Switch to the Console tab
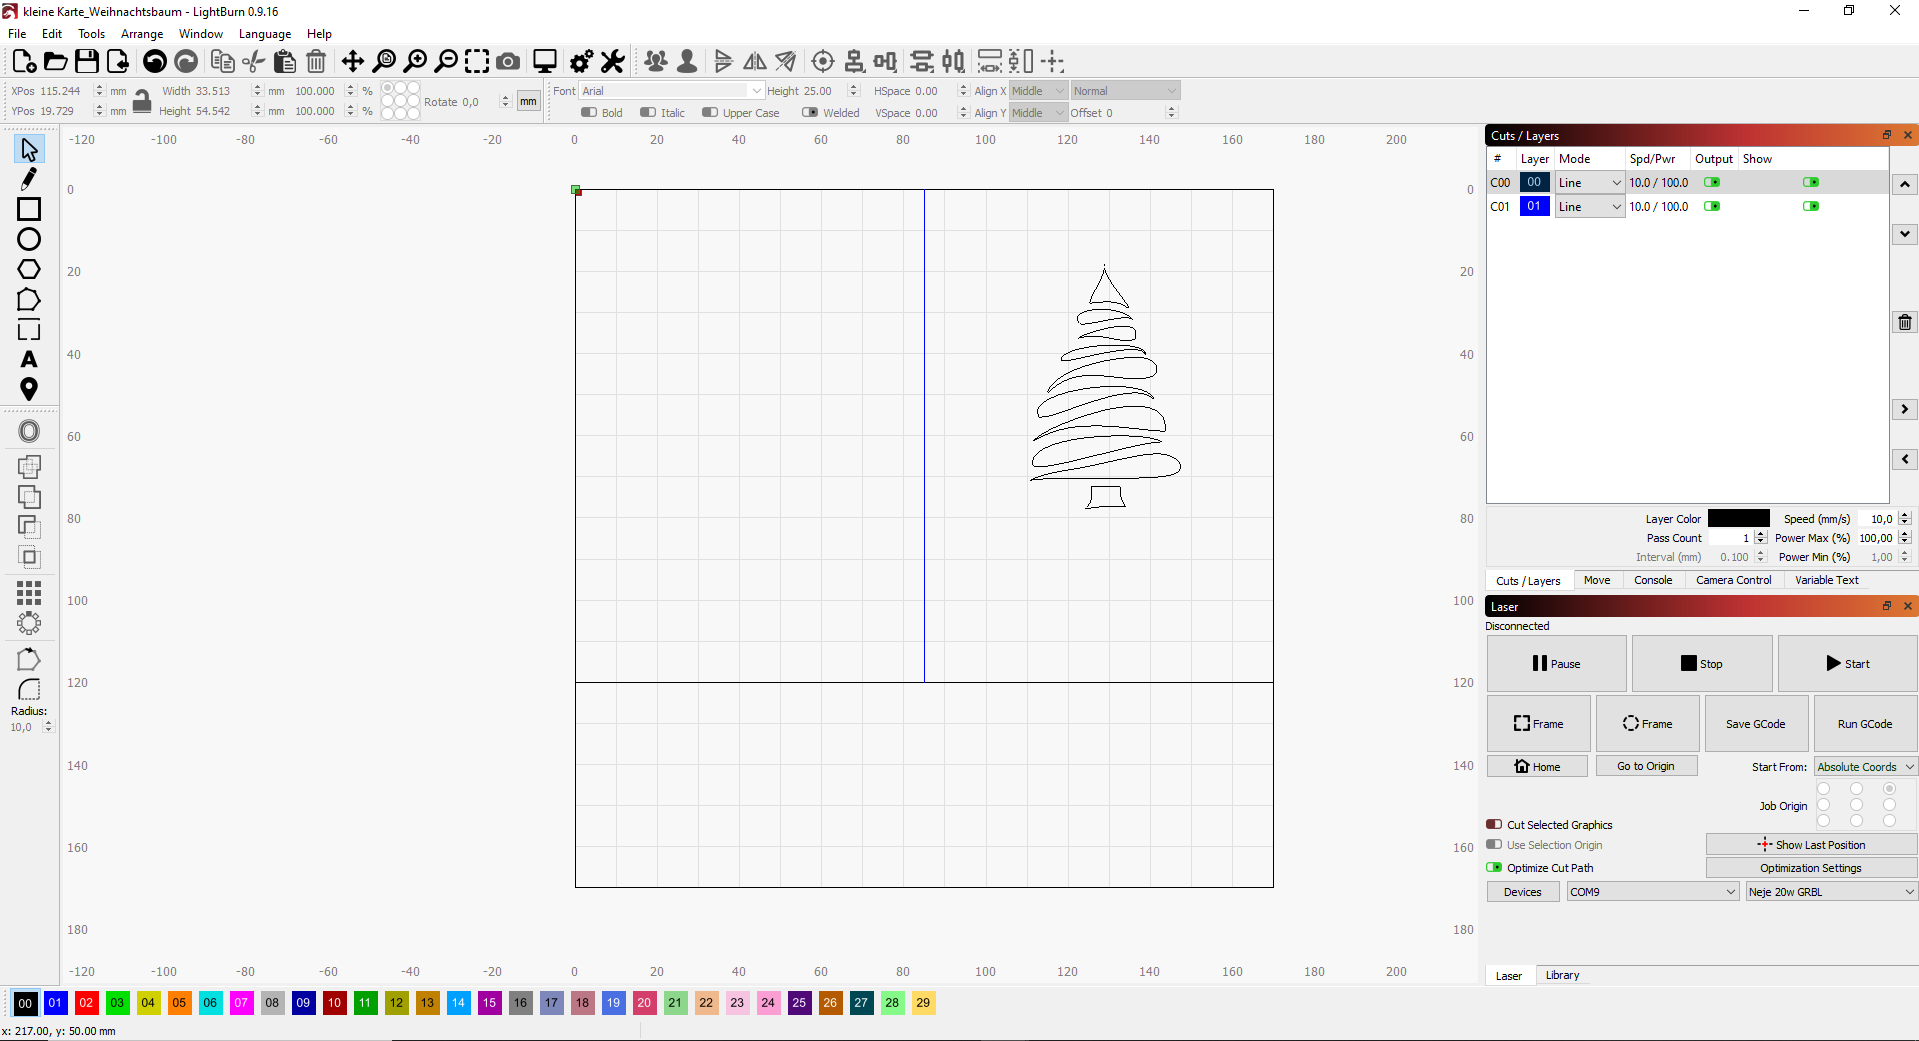 click(x=1652, y=580)
